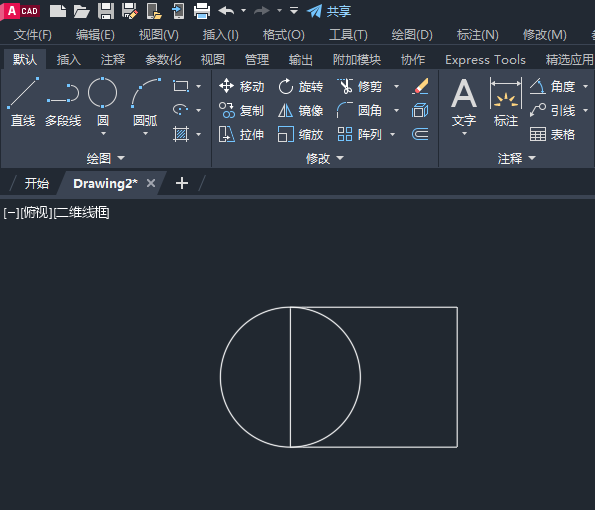Viewport: 595px width, 510px height.
Task: Open the 格式(O) menu
Action: tap(283, 35)
